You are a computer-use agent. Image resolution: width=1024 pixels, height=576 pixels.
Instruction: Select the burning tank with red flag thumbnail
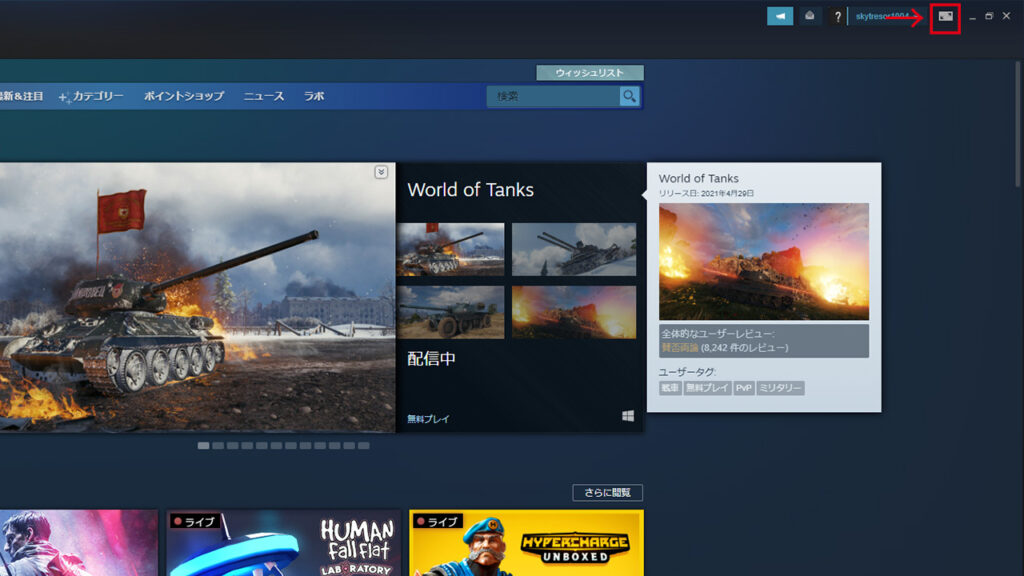click(x=451, y=249)
